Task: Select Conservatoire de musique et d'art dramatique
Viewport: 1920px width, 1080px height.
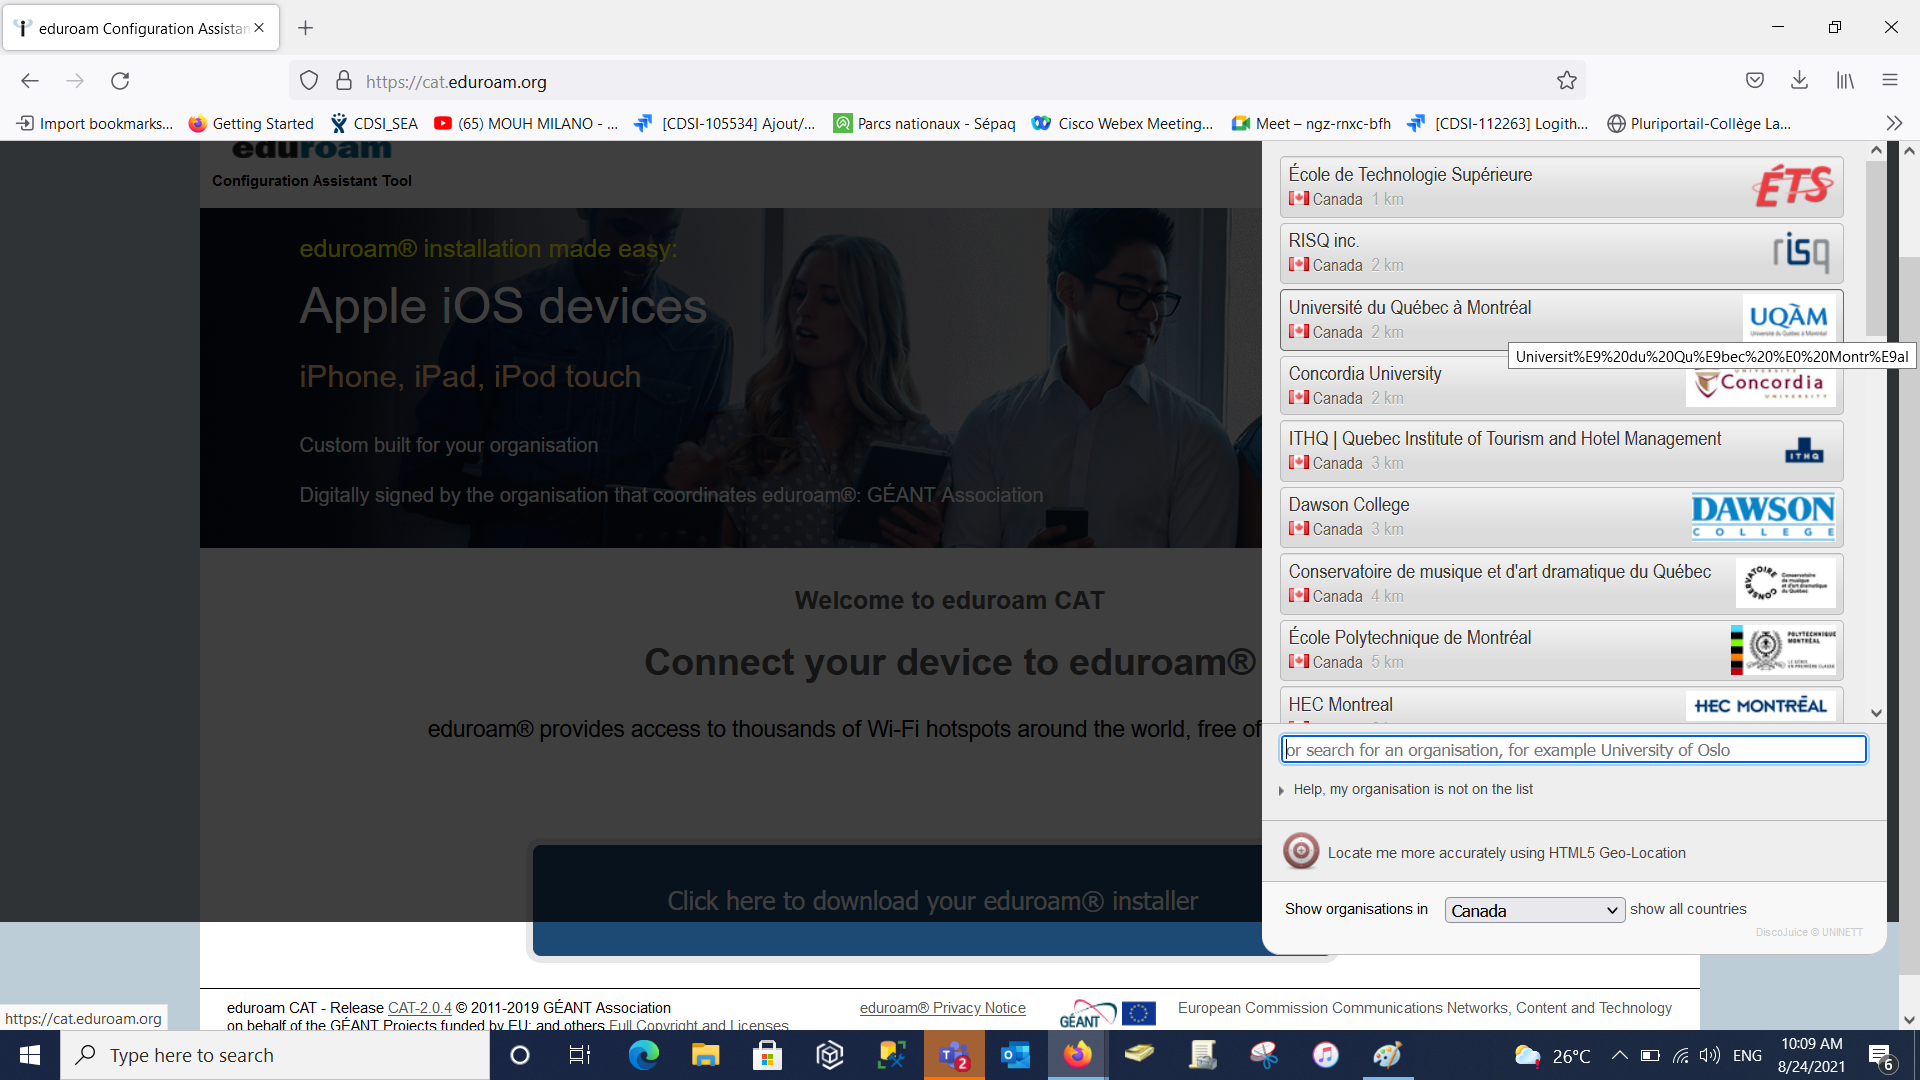Action: tap(1561, 584)
